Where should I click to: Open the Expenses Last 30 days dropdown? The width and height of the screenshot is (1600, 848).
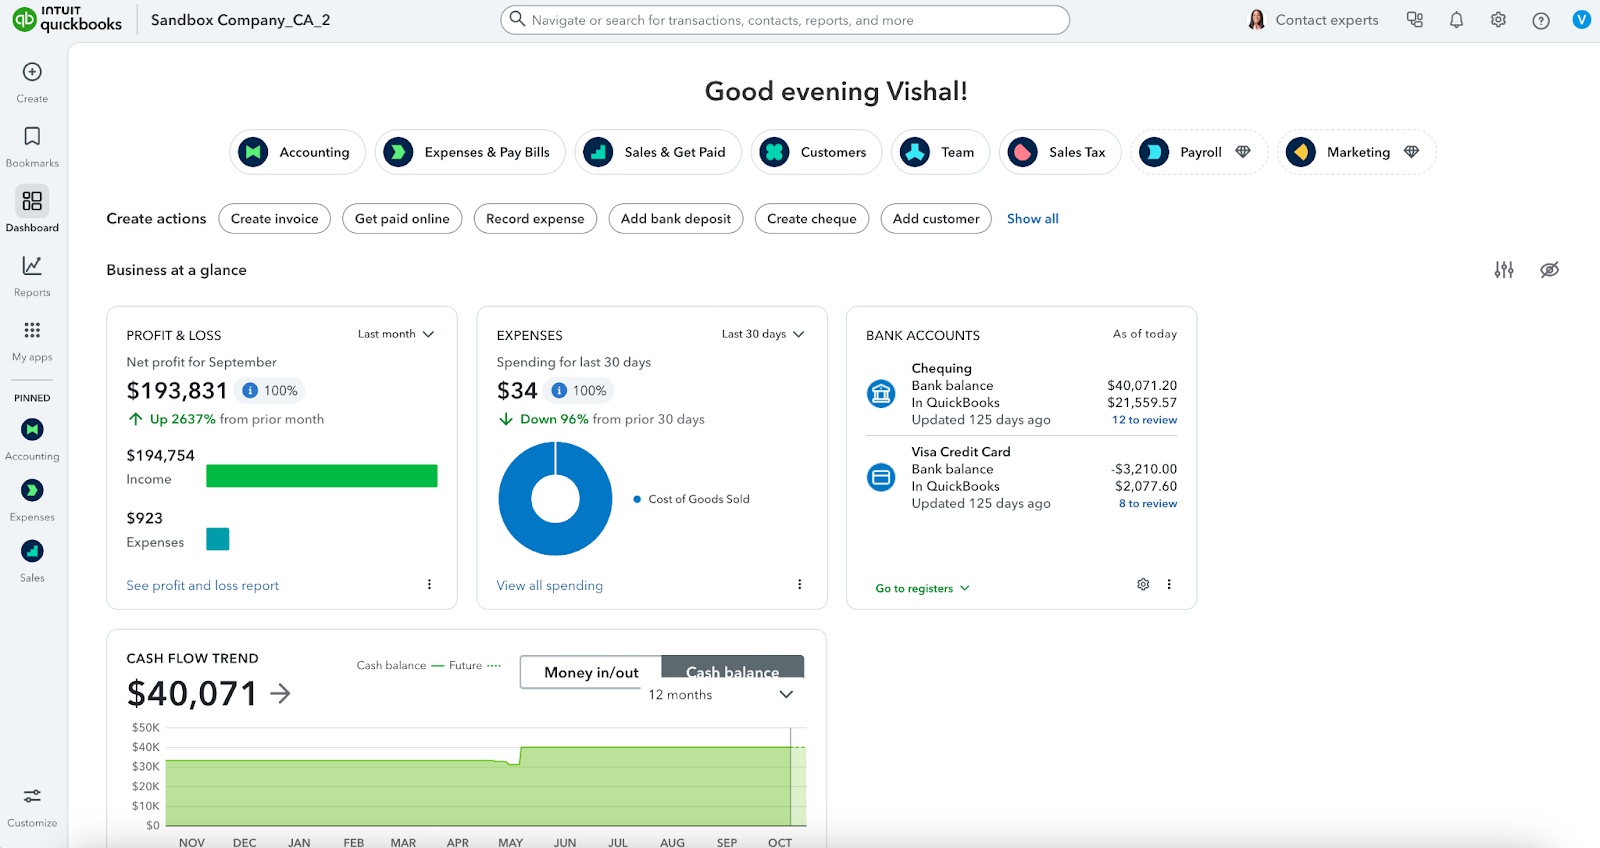click(x=763, y=334)
